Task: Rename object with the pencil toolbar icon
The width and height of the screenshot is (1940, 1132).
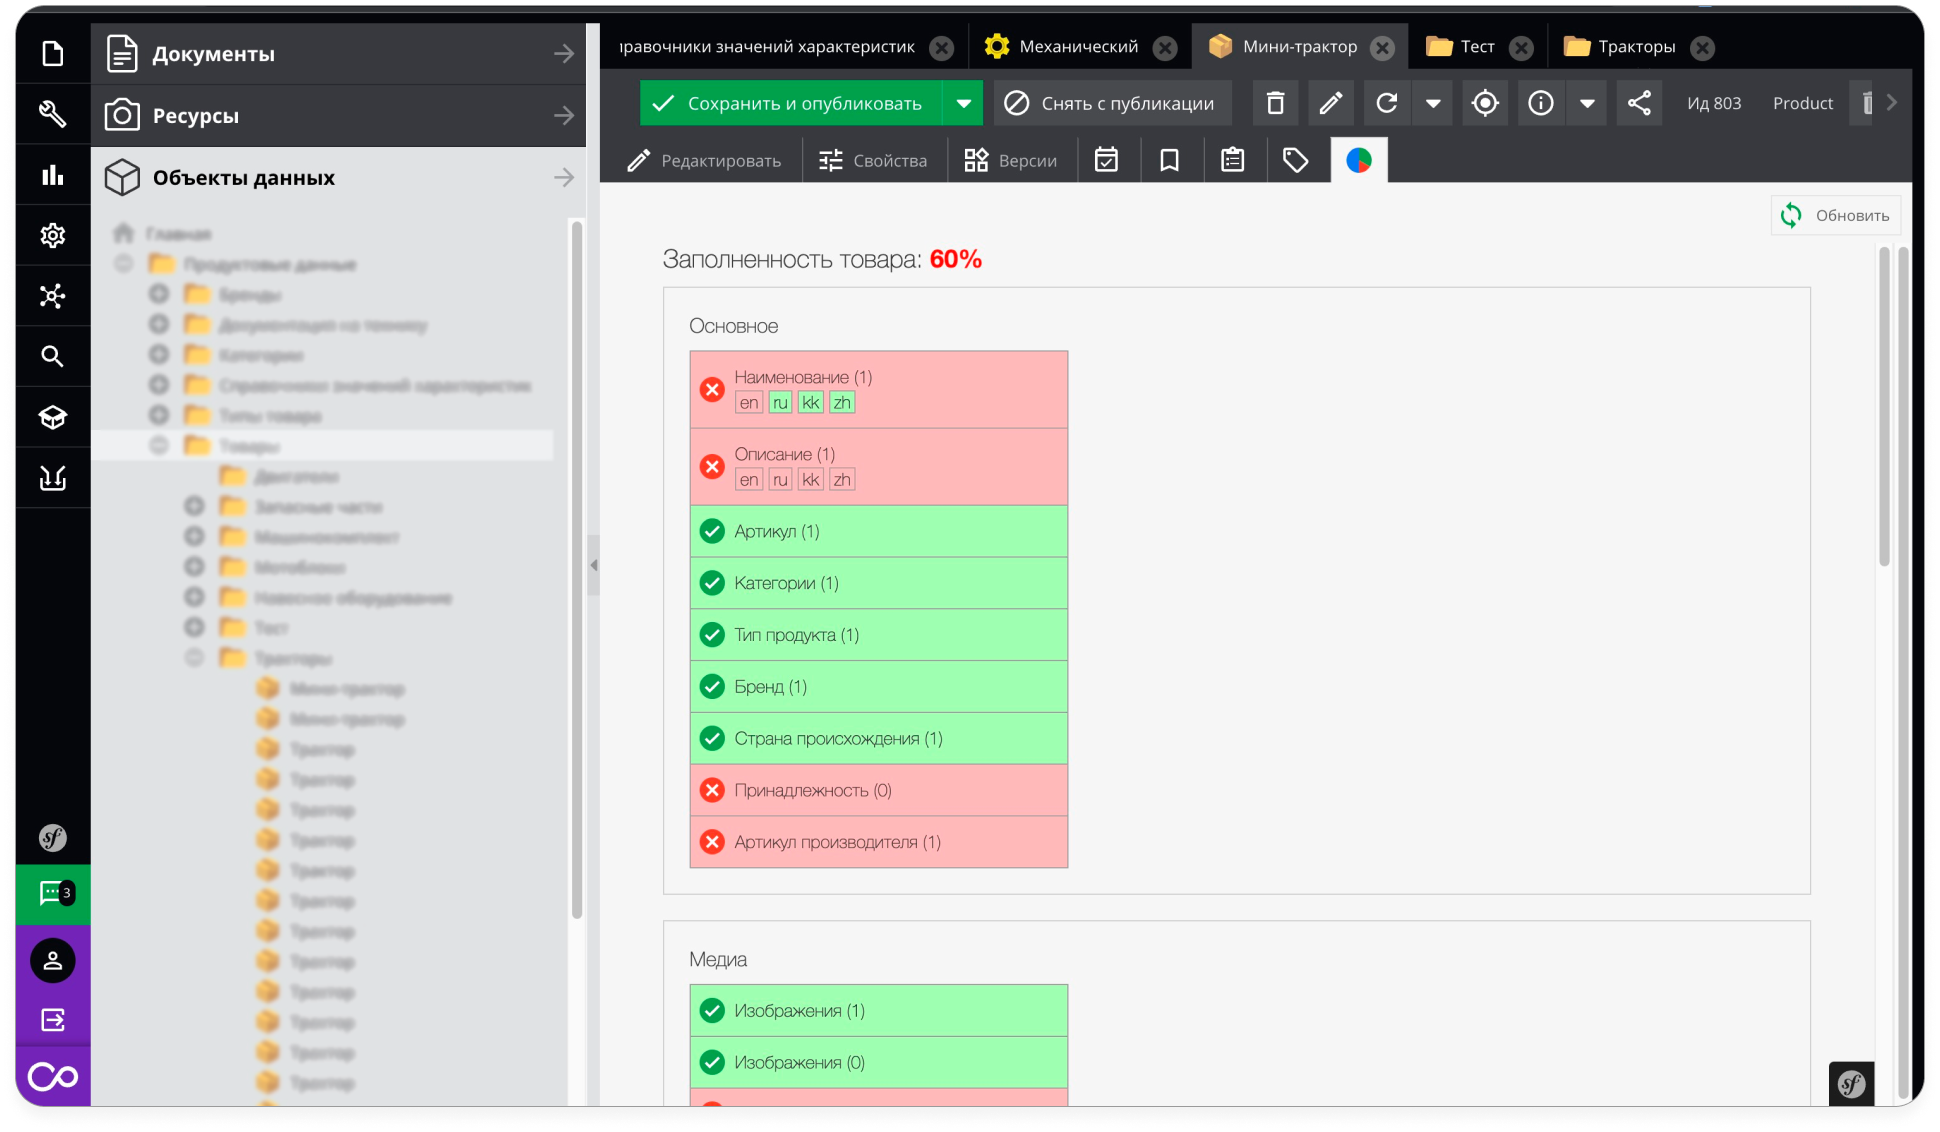Action: (1331, 103)
